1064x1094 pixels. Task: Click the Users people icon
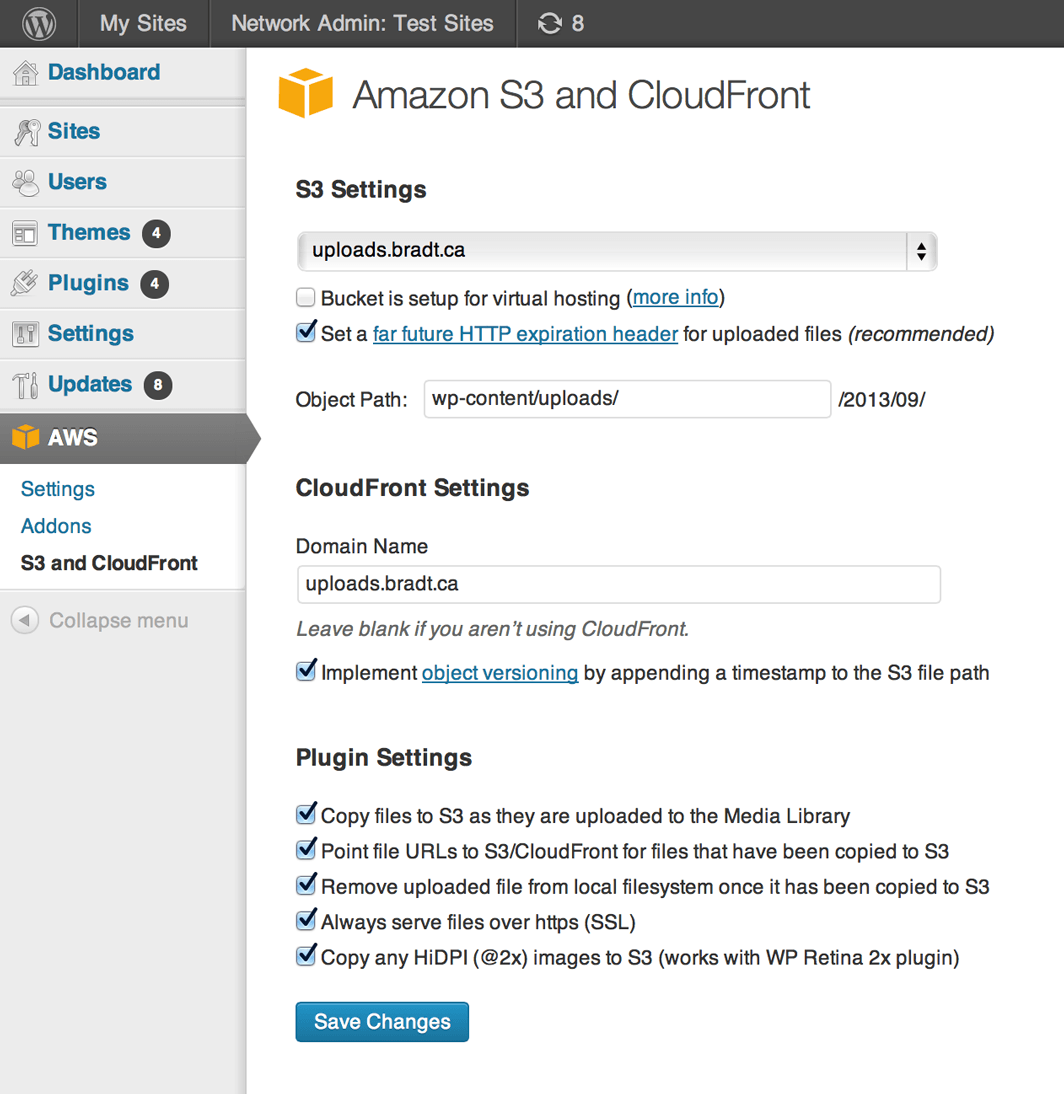click(x=26, y=183)
